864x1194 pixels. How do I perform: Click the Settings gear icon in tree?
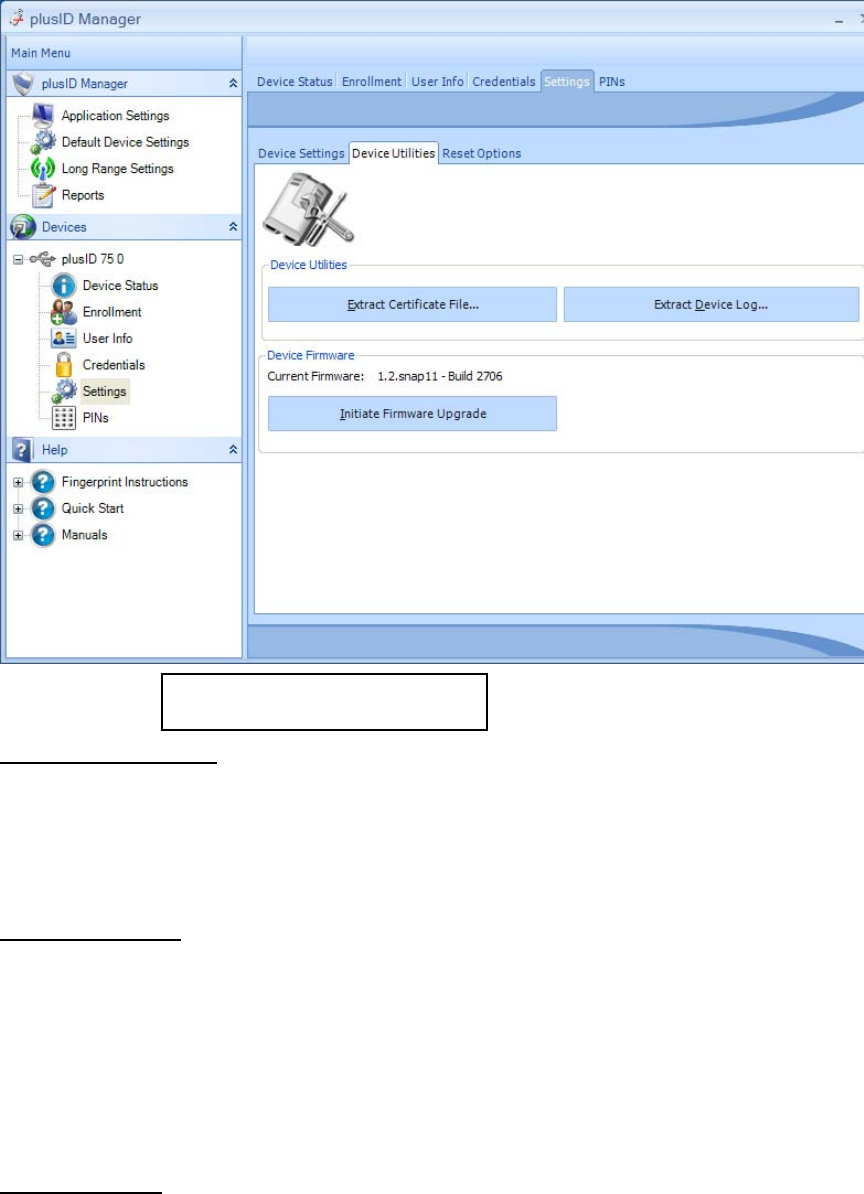[64, 391]
